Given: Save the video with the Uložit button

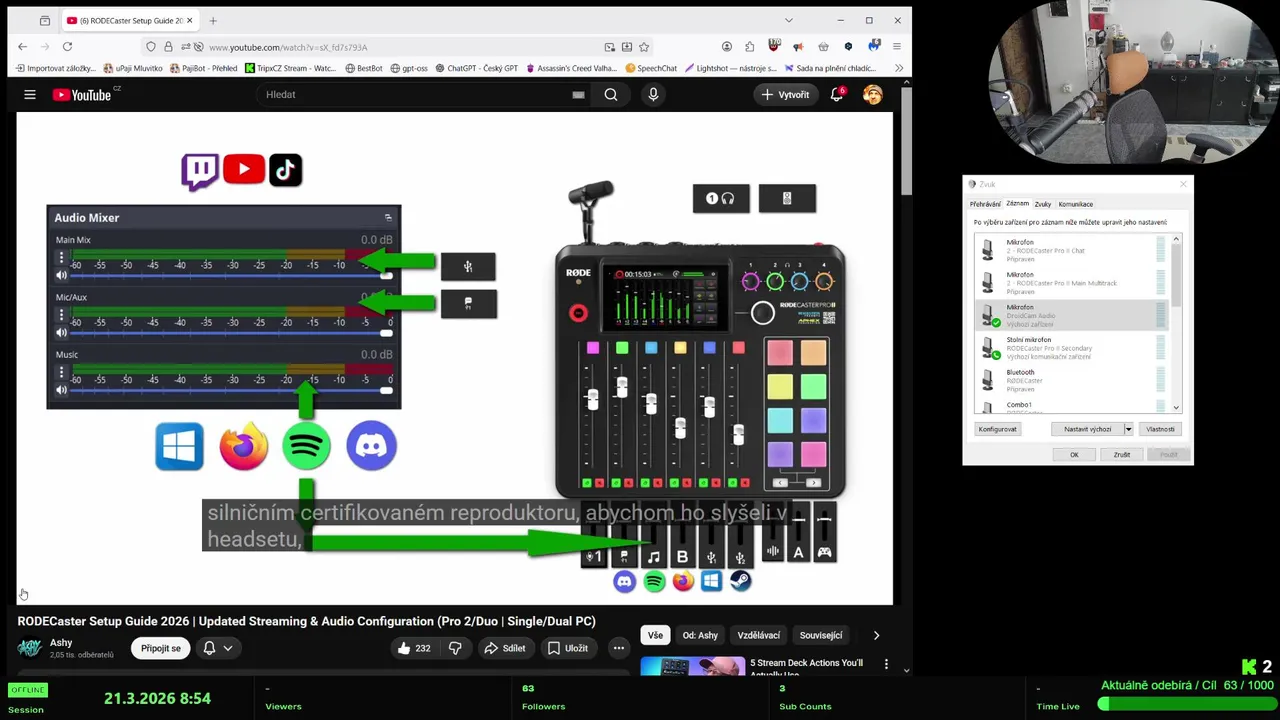Looking at the screenshot, I should [567, 648].
